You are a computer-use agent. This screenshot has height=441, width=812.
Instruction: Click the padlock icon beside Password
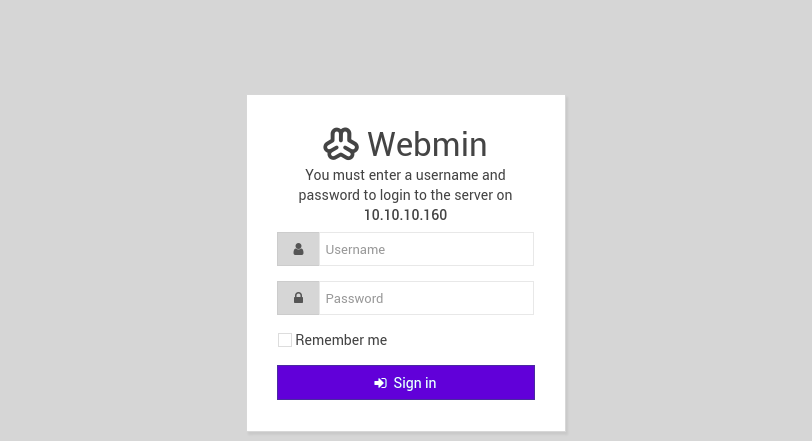pyautogui.click(x=298, y=298)
